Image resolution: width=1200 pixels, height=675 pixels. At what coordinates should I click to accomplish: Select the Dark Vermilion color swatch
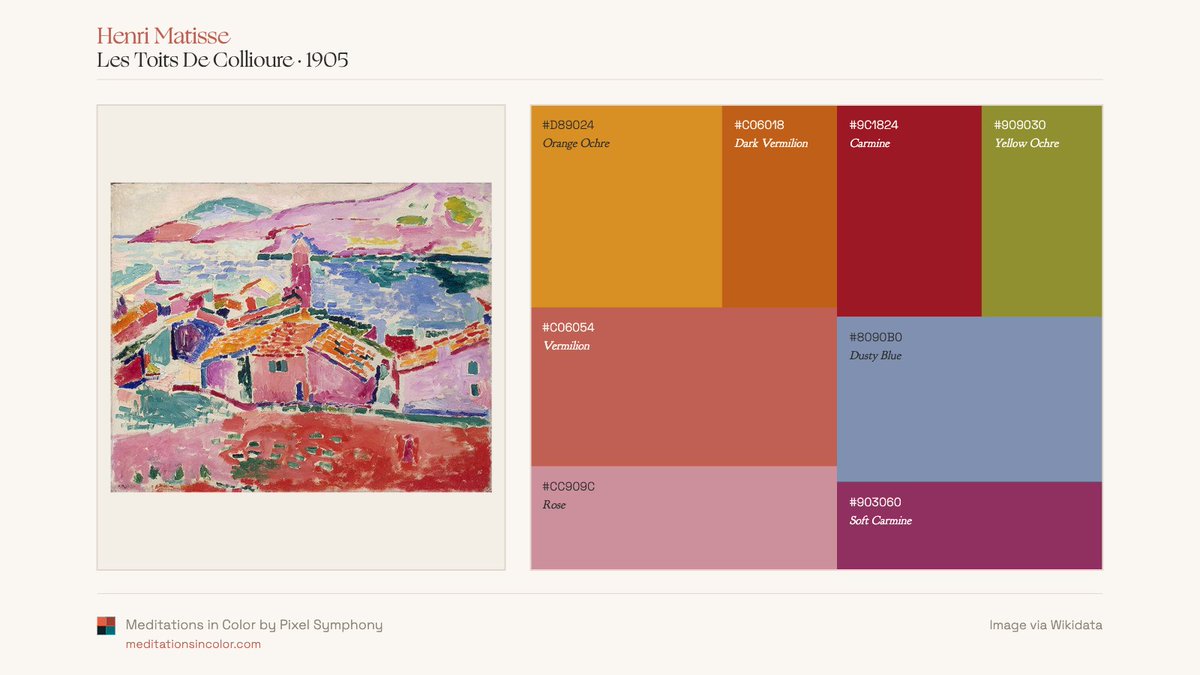[x=779, y=206]
